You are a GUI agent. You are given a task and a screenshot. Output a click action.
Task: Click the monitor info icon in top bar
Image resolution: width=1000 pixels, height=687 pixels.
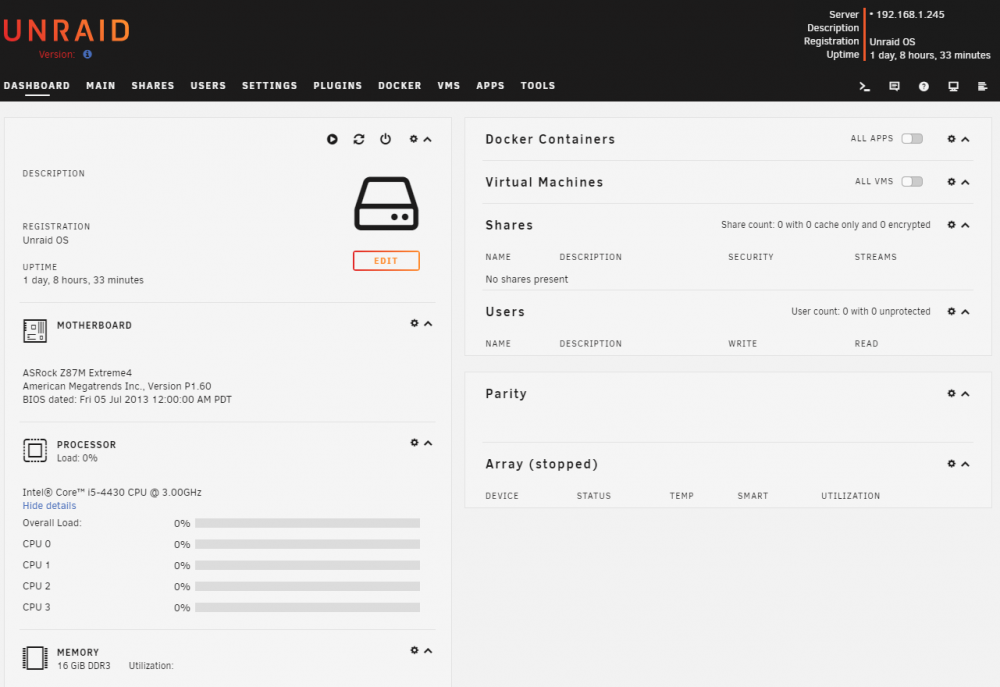tap(953, 86)
